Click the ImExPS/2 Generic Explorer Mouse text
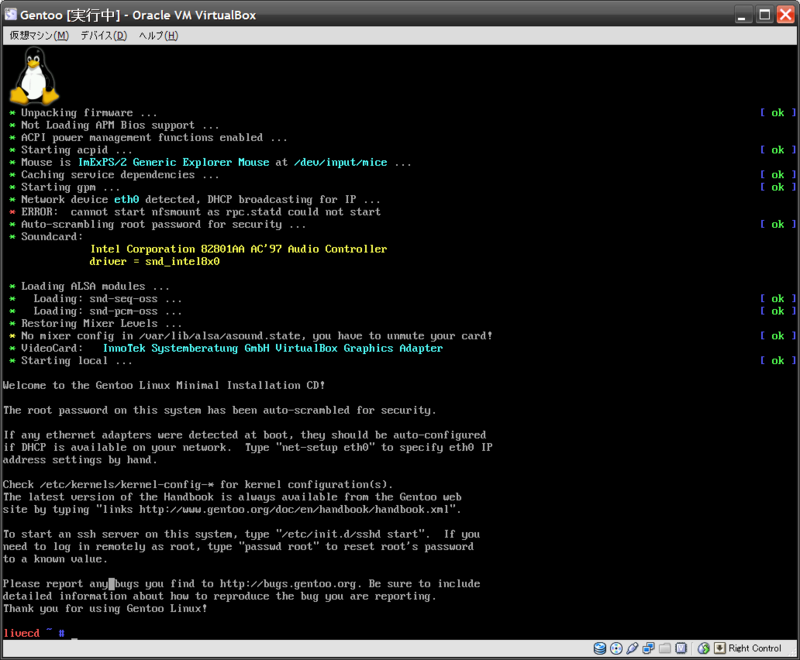 coord(173,162)
